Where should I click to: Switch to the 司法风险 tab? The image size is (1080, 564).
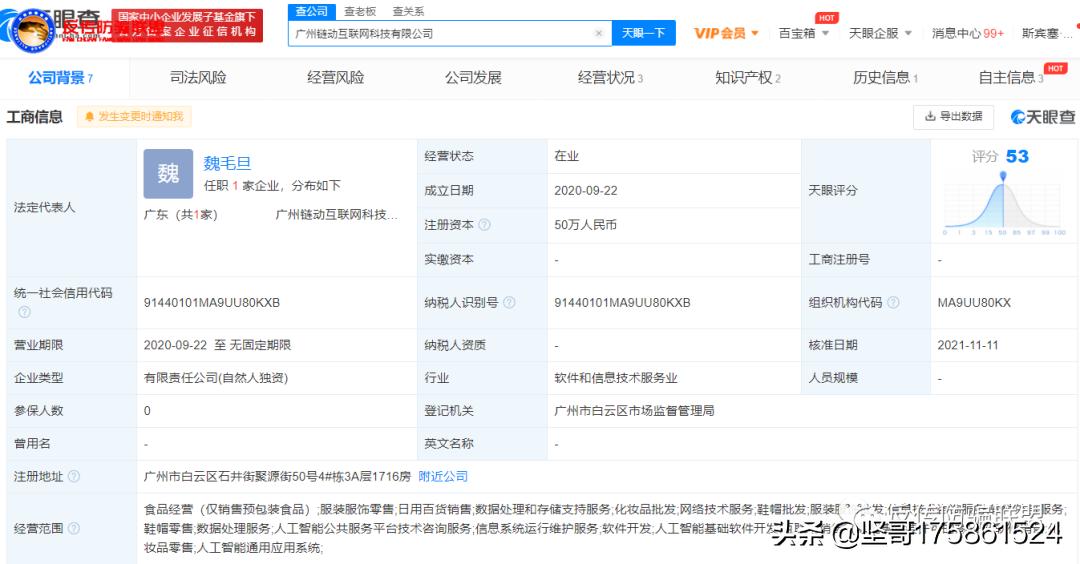[198, 78]
